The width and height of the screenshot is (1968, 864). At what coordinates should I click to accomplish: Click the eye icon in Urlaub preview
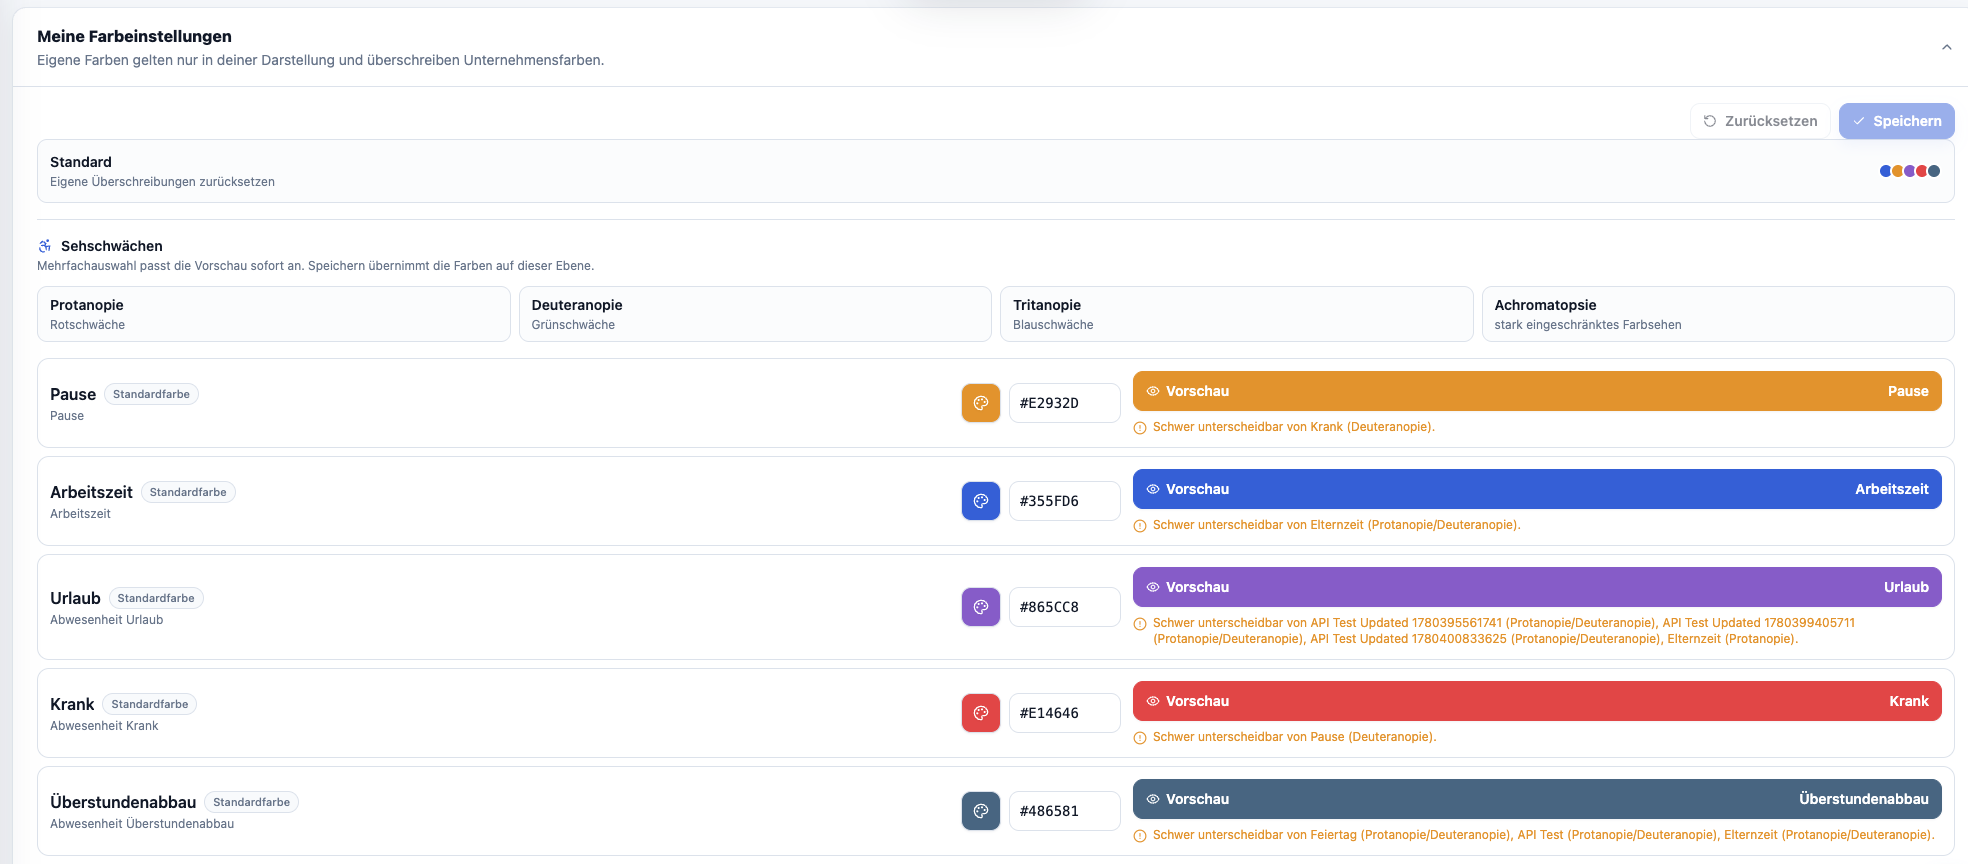[x=1153, y=587]
